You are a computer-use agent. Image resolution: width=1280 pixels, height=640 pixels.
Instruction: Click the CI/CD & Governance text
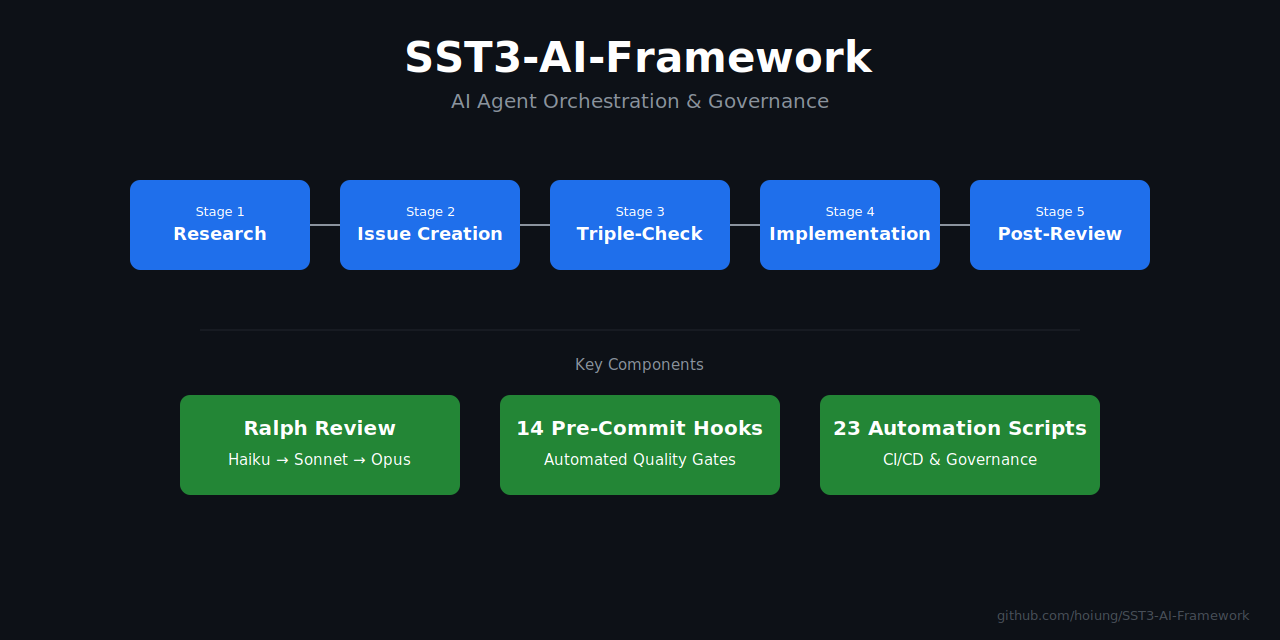[960, 460]
